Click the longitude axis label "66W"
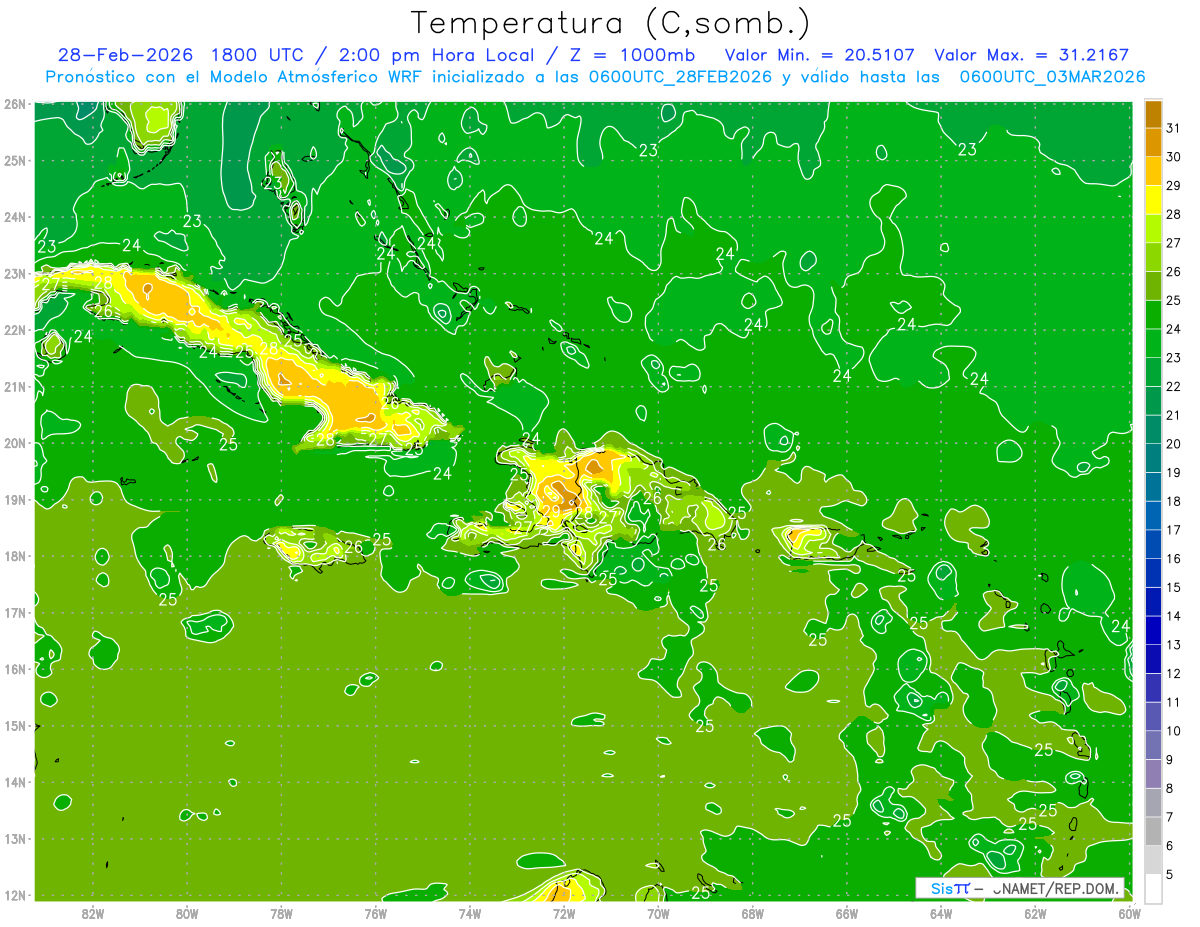The height and width of the screenshot is (927, 1200). coord(847,912)
